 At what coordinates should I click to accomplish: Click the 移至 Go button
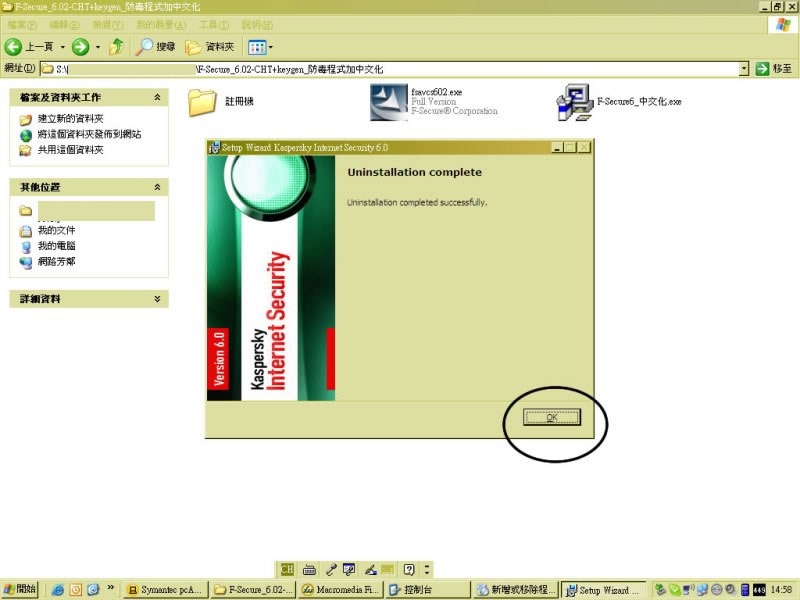point(774,69)
